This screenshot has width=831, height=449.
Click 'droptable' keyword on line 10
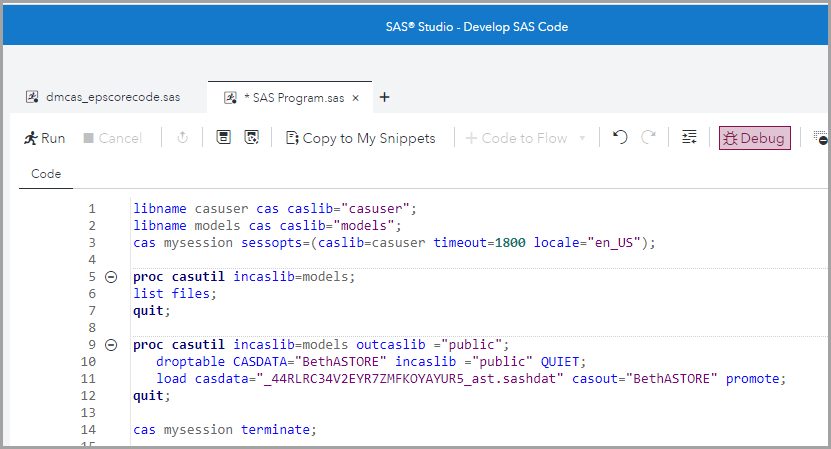(x=190, y=362)
